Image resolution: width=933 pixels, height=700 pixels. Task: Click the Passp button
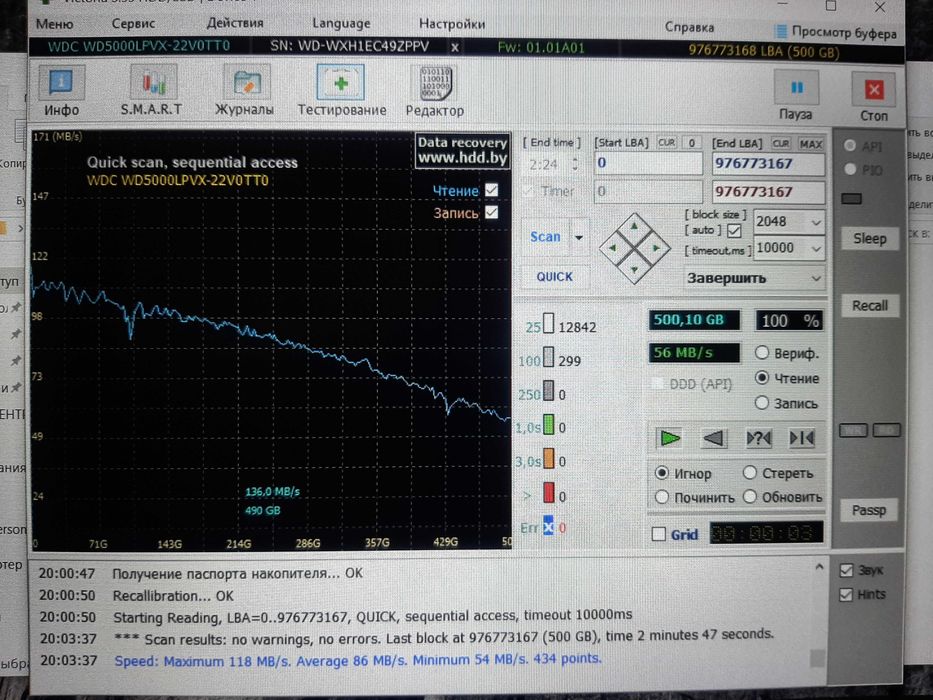click(869, 510)
